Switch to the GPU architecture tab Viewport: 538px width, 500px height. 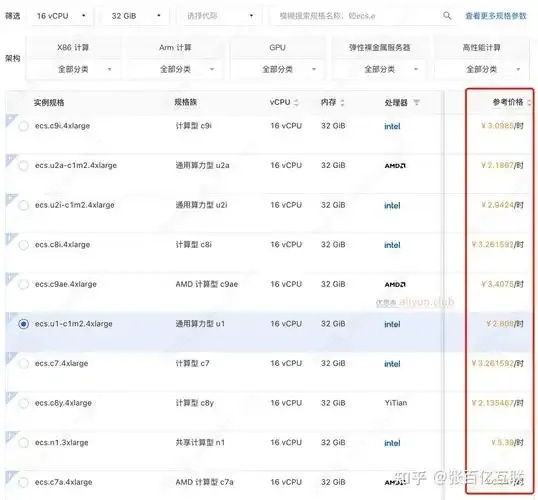277,47
